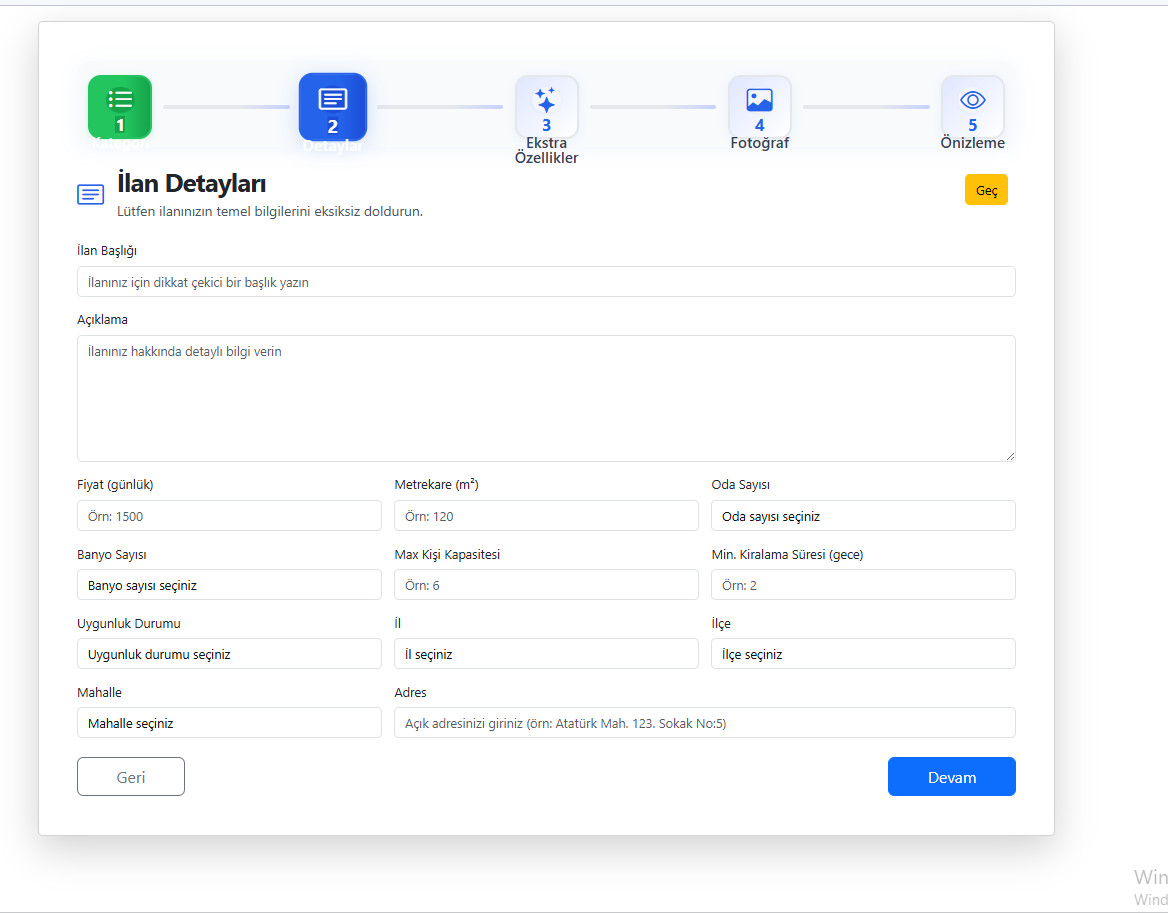Click the Fiyat (günlük) label
Screen dimensions: 1168x913
(115, 485)
